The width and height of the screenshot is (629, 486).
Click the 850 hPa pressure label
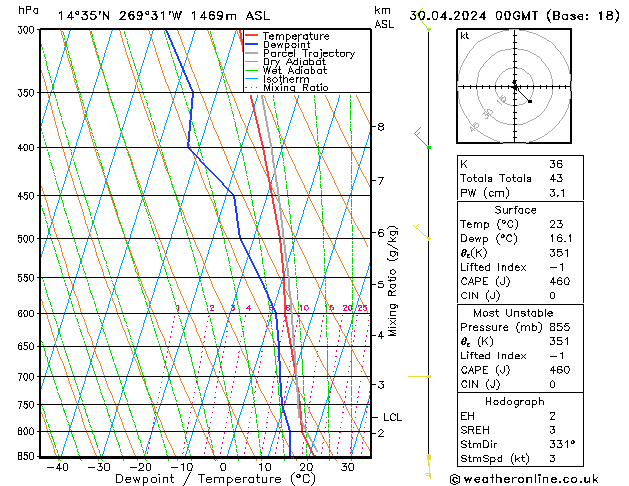point(28,456)
